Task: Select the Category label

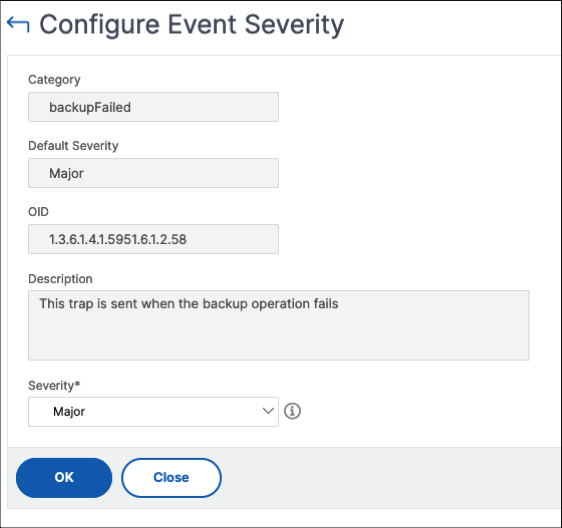Action: 54,80
